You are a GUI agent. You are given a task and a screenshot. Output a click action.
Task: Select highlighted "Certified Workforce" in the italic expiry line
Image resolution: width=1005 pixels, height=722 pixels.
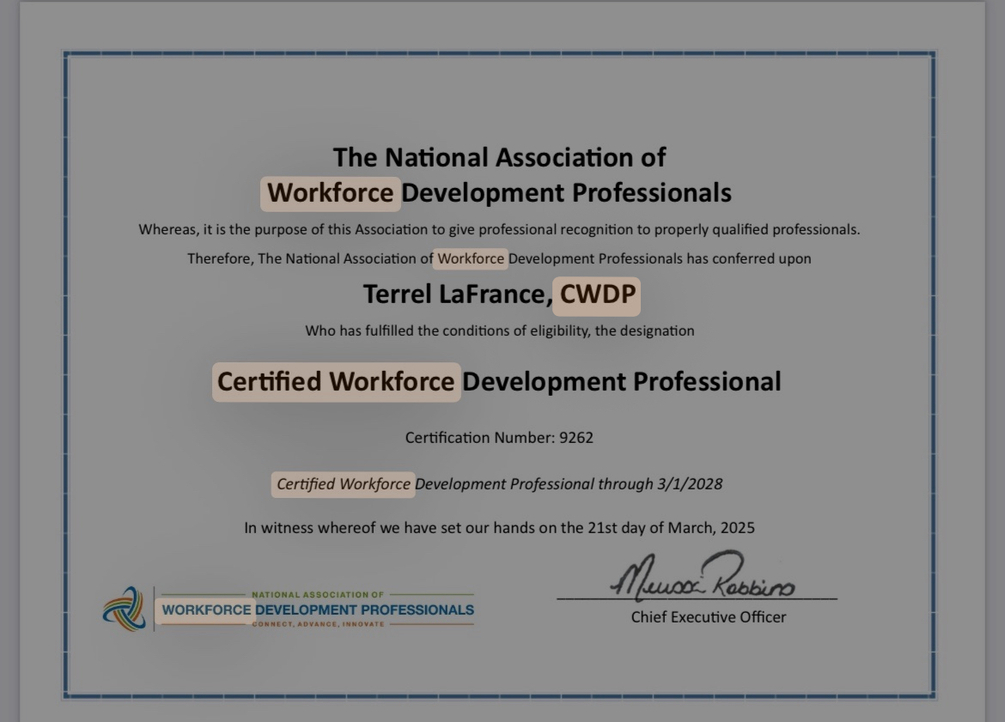point(343,484)
